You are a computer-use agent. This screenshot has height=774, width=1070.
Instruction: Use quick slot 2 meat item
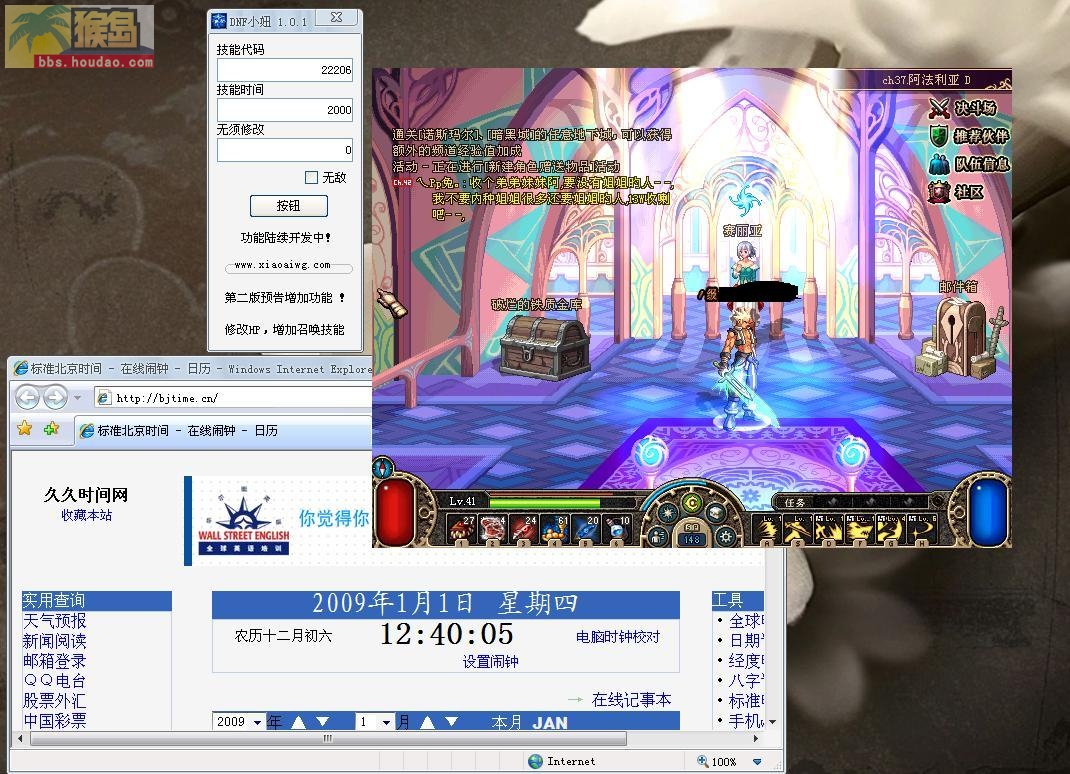(492, 529)
